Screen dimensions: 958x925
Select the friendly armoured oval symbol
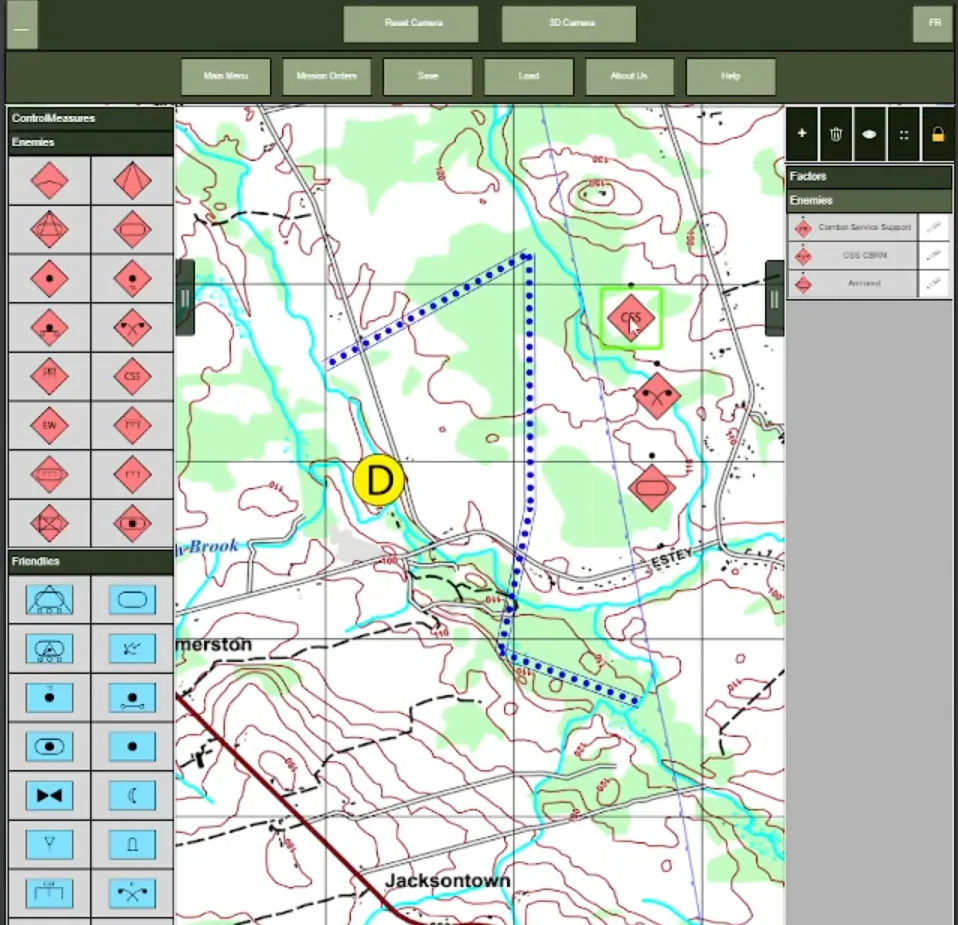point(132,599)
